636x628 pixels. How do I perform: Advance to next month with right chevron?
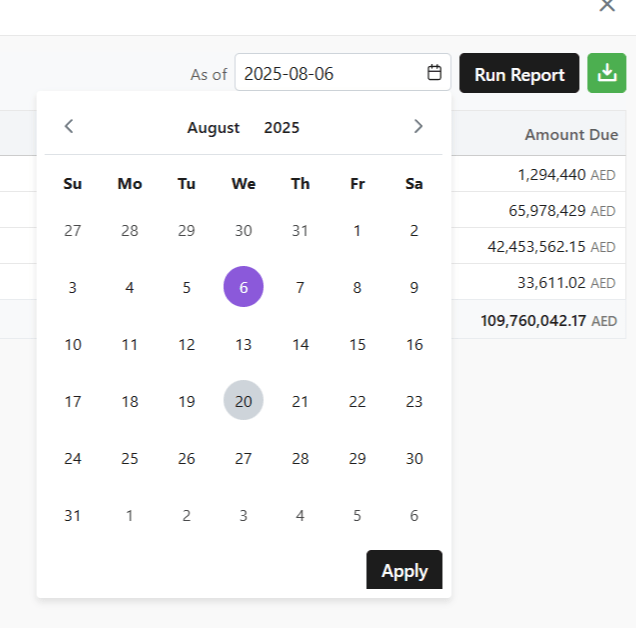click(x=418, y=126)
